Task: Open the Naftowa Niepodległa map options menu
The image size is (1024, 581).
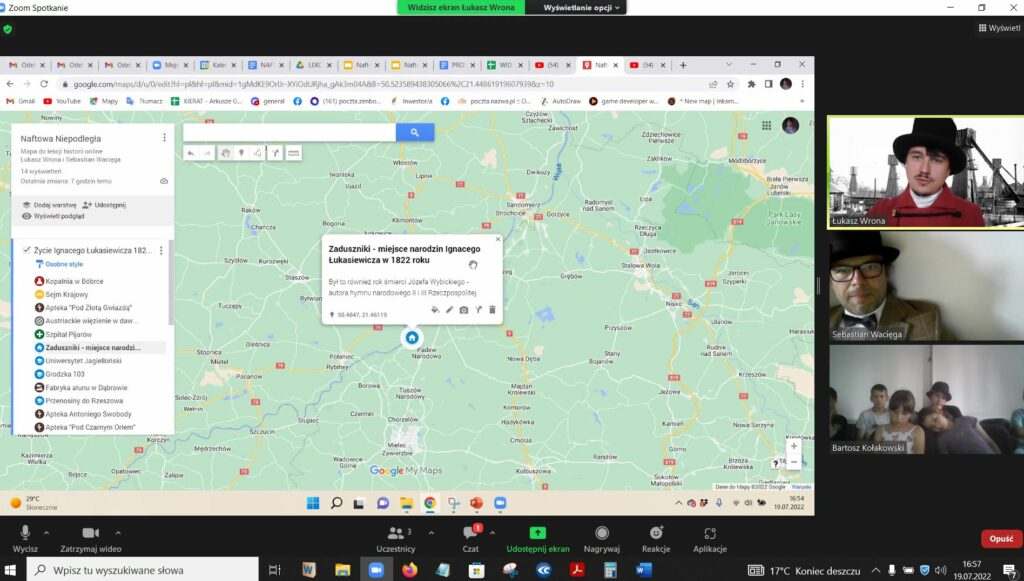Action: pos(164,137)
